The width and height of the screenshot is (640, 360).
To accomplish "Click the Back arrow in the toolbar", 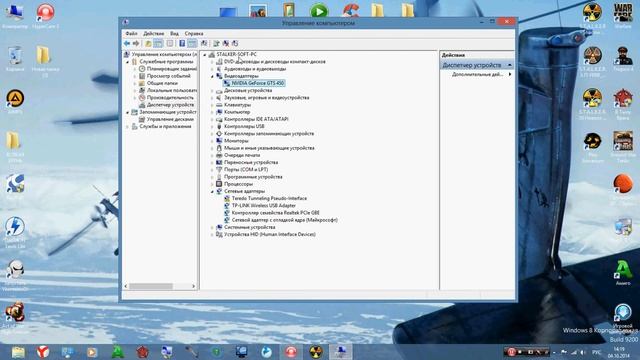I will click(x=127, y=43).
